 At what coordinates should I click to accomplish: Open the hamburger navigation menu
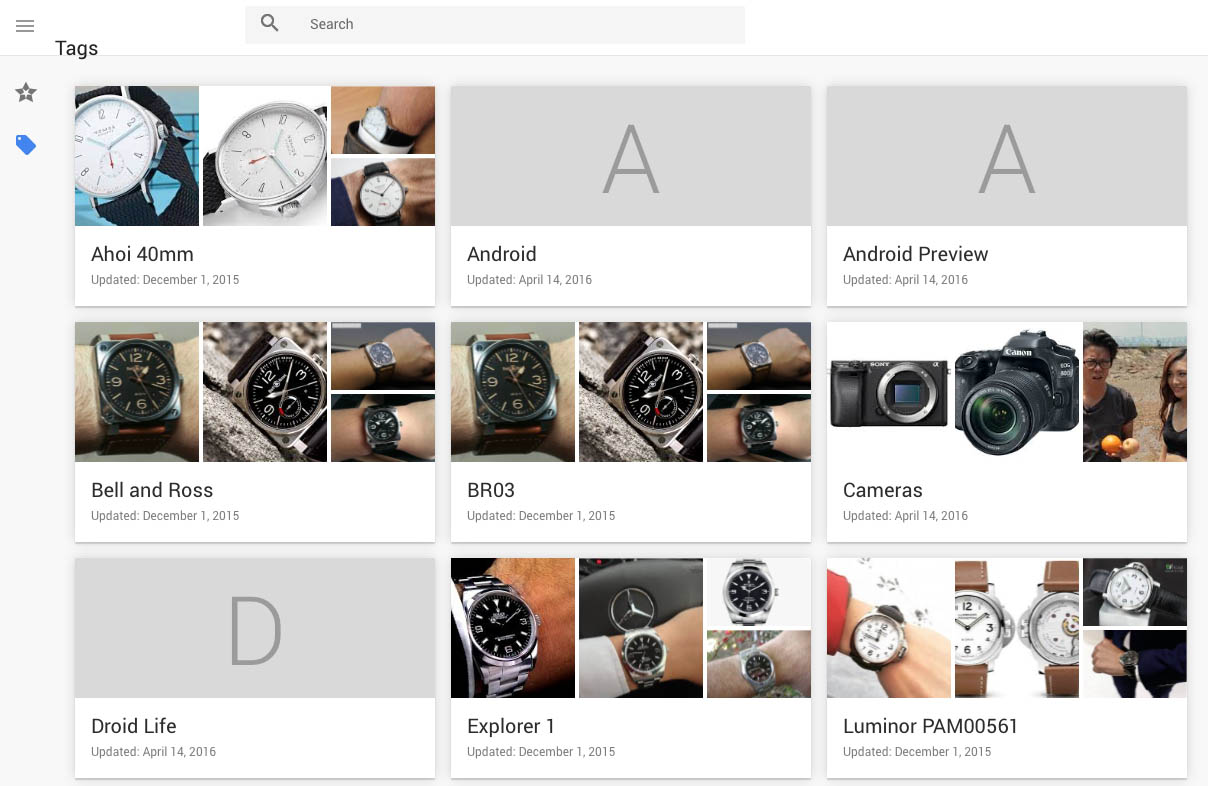[x=25, y=26]
